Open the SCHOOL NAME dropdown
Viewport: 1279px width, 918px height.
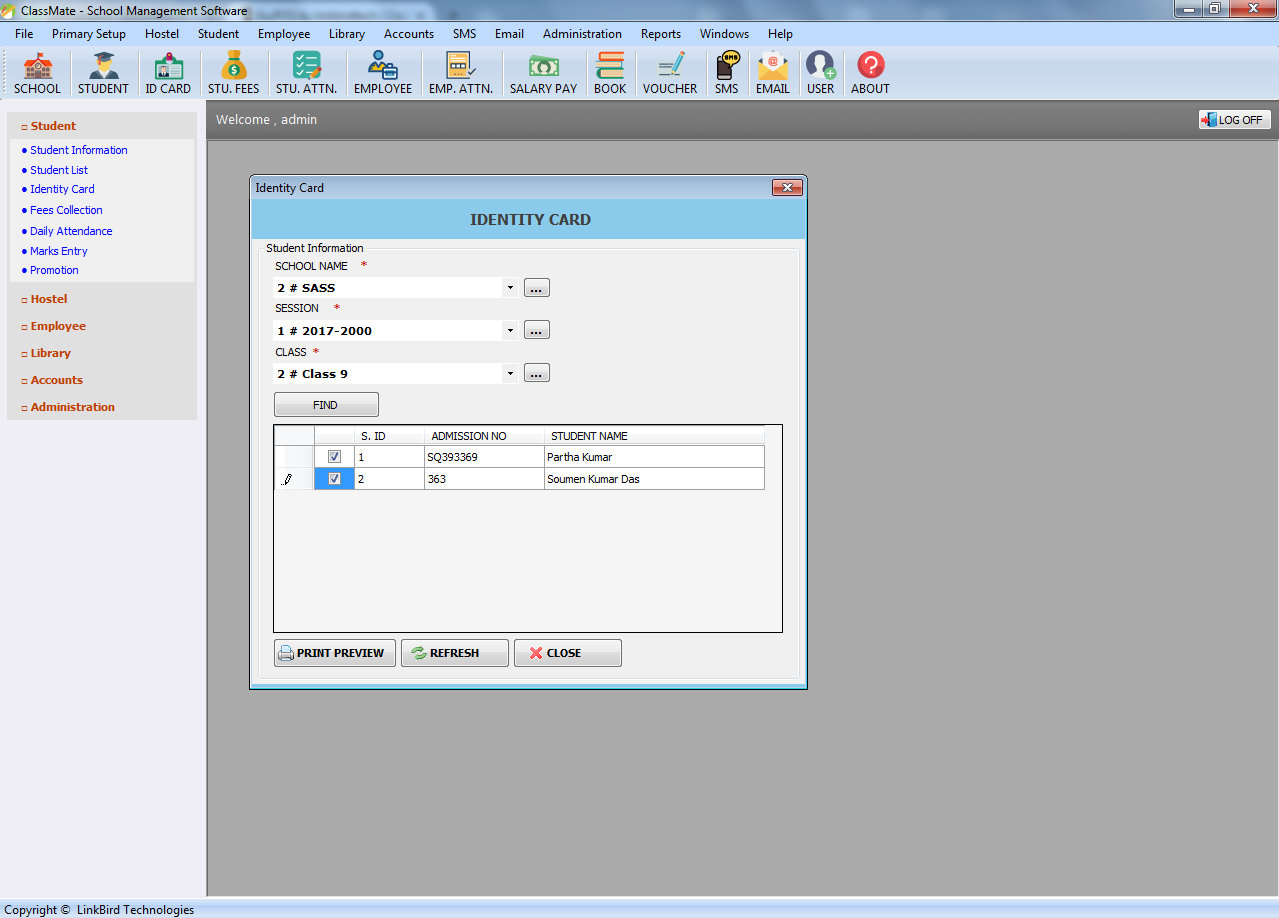point(510,287)
